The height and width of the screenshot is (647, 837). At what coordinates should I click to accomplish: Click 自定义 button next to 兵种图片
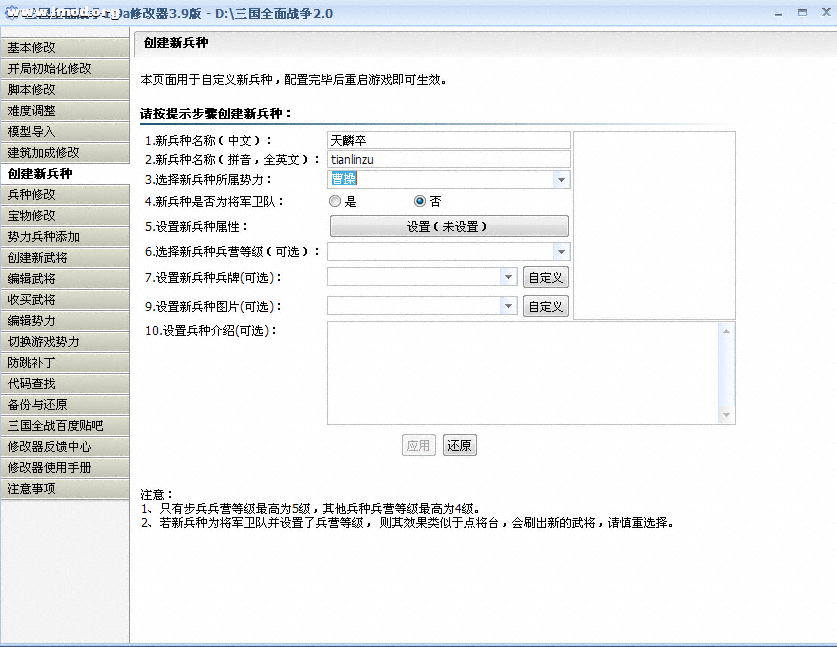pos(546,306)
